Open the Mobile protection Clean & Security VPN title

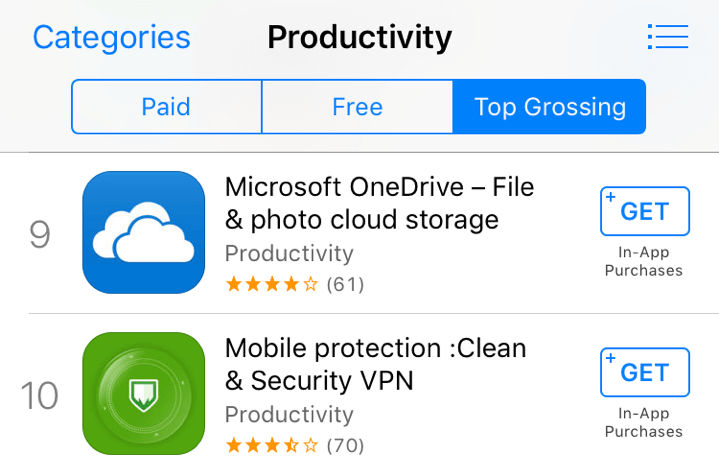click(375, 364)
